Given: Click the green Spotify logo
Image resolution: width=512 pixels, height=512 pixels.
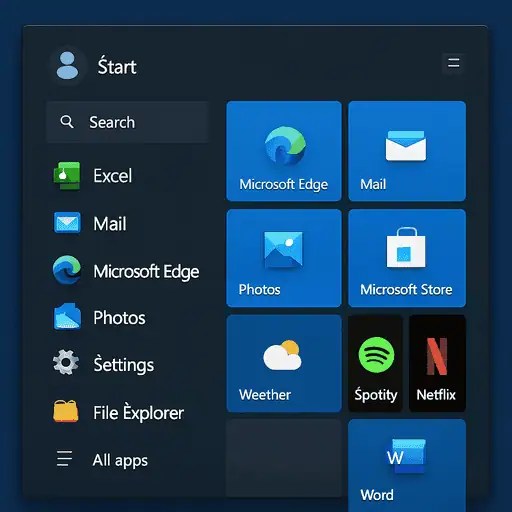Looking at the screenshot, I should point(376,355).
